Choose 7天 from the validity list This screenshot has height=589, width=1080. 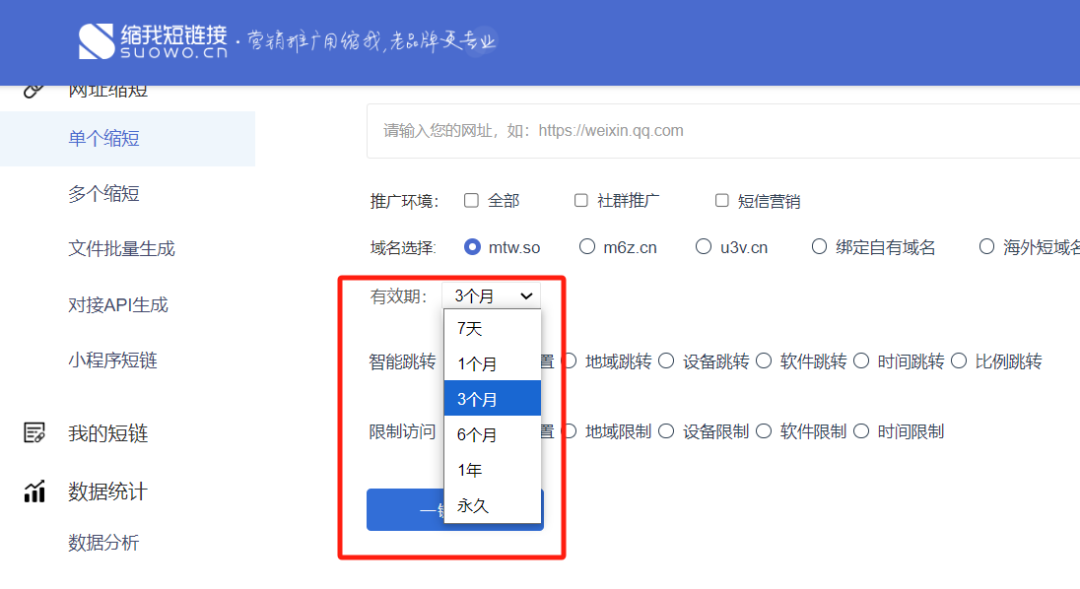pos(470,328)
